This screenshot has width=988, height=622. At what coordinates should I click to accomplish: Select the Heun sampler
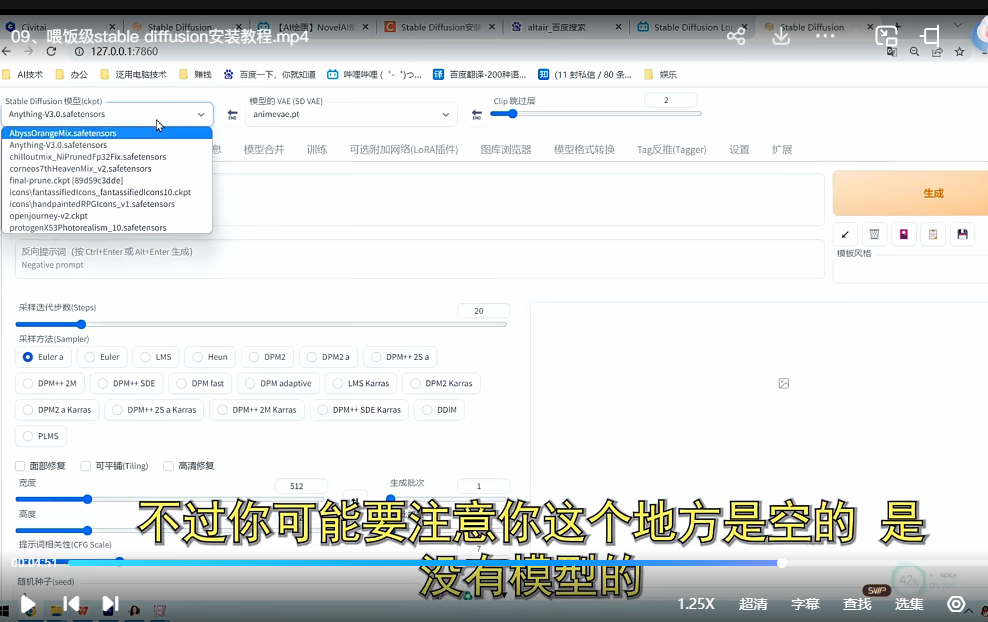[x=210, y=357]
